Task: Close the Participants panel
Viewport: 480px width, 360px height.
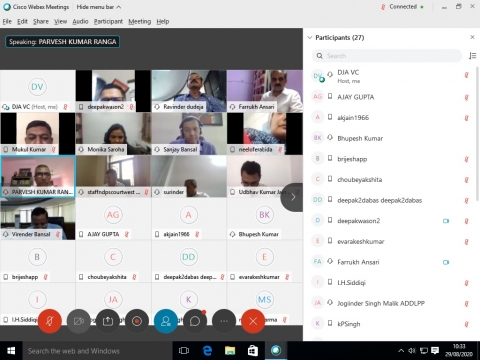Action: pos(472,37)
